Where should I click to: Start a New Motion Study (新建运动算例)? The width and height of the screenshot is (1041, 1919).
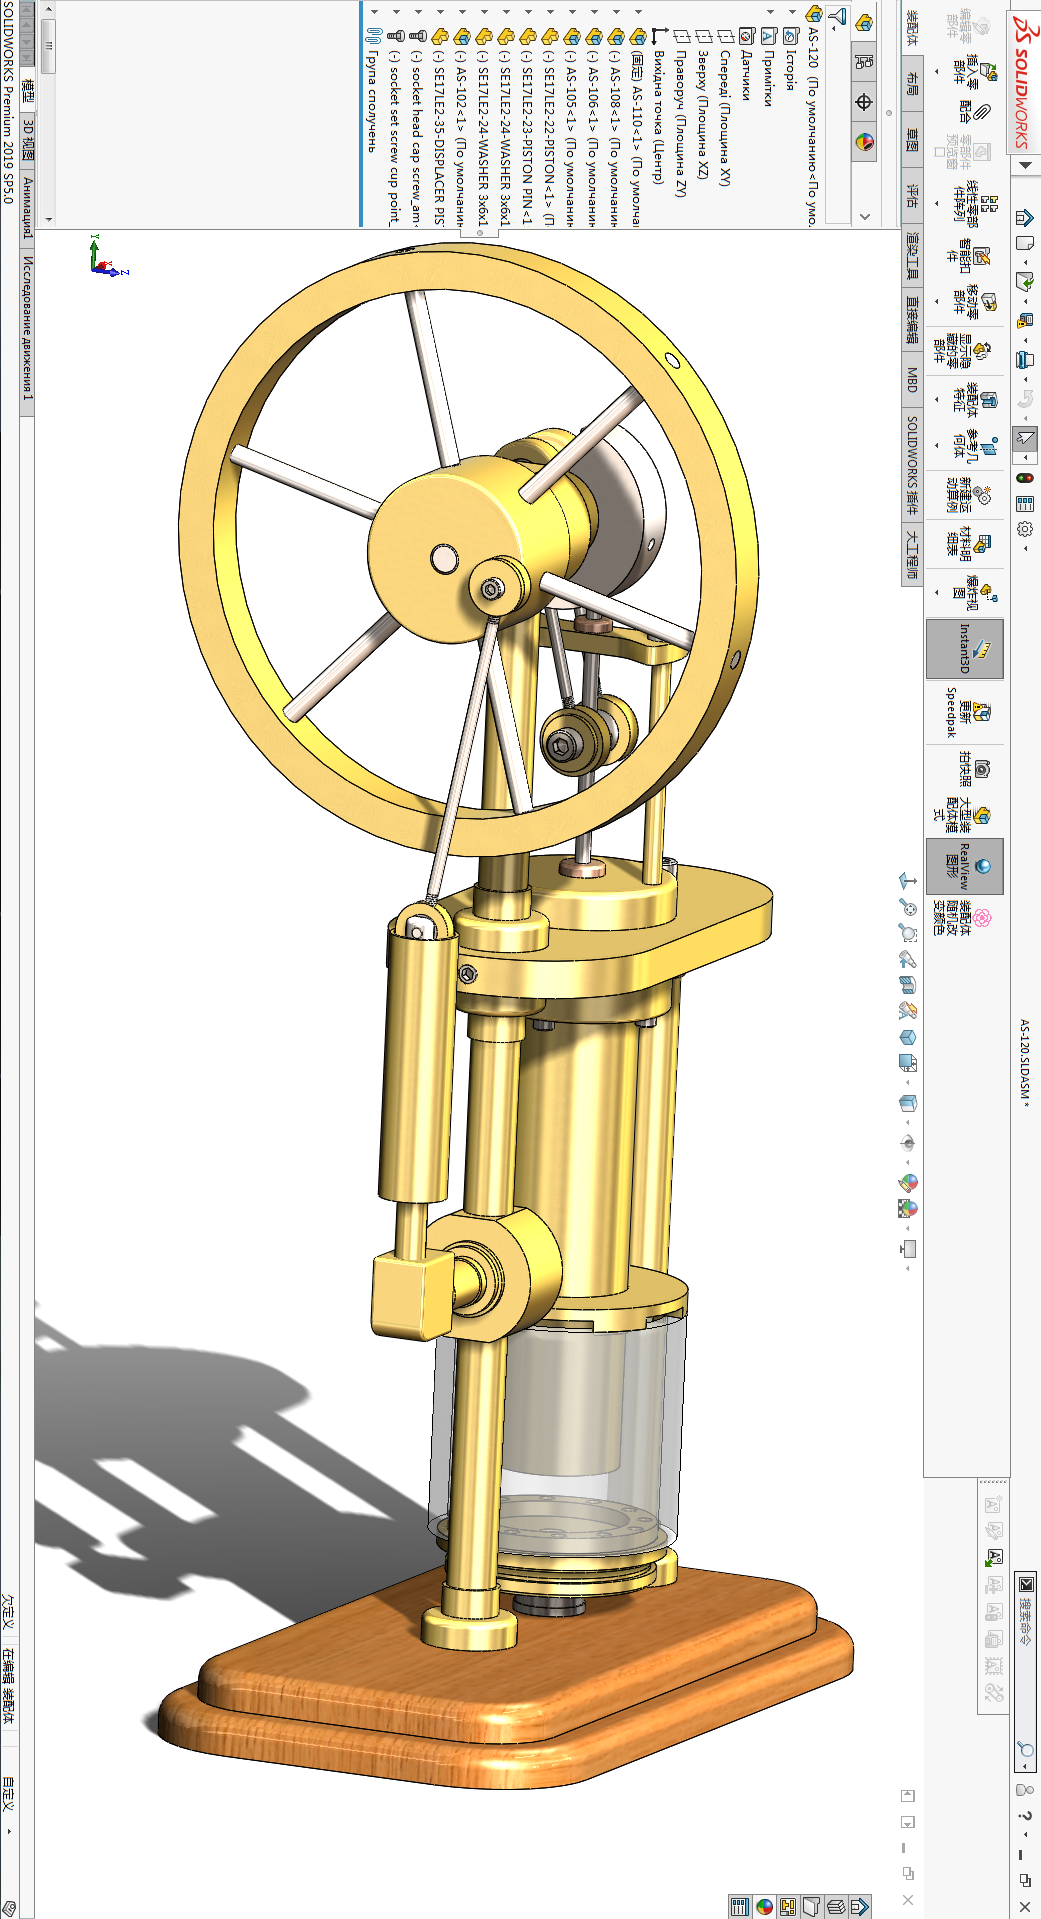982,495
